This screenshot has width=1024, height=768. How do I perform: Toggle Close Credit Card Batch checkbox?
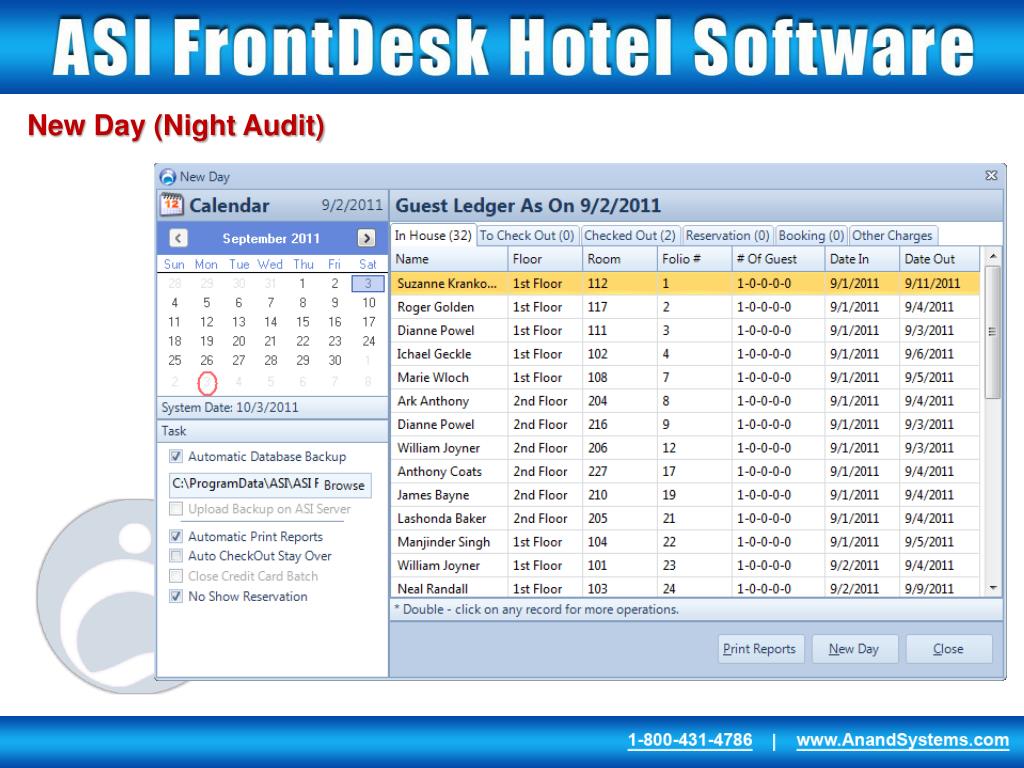176,576
